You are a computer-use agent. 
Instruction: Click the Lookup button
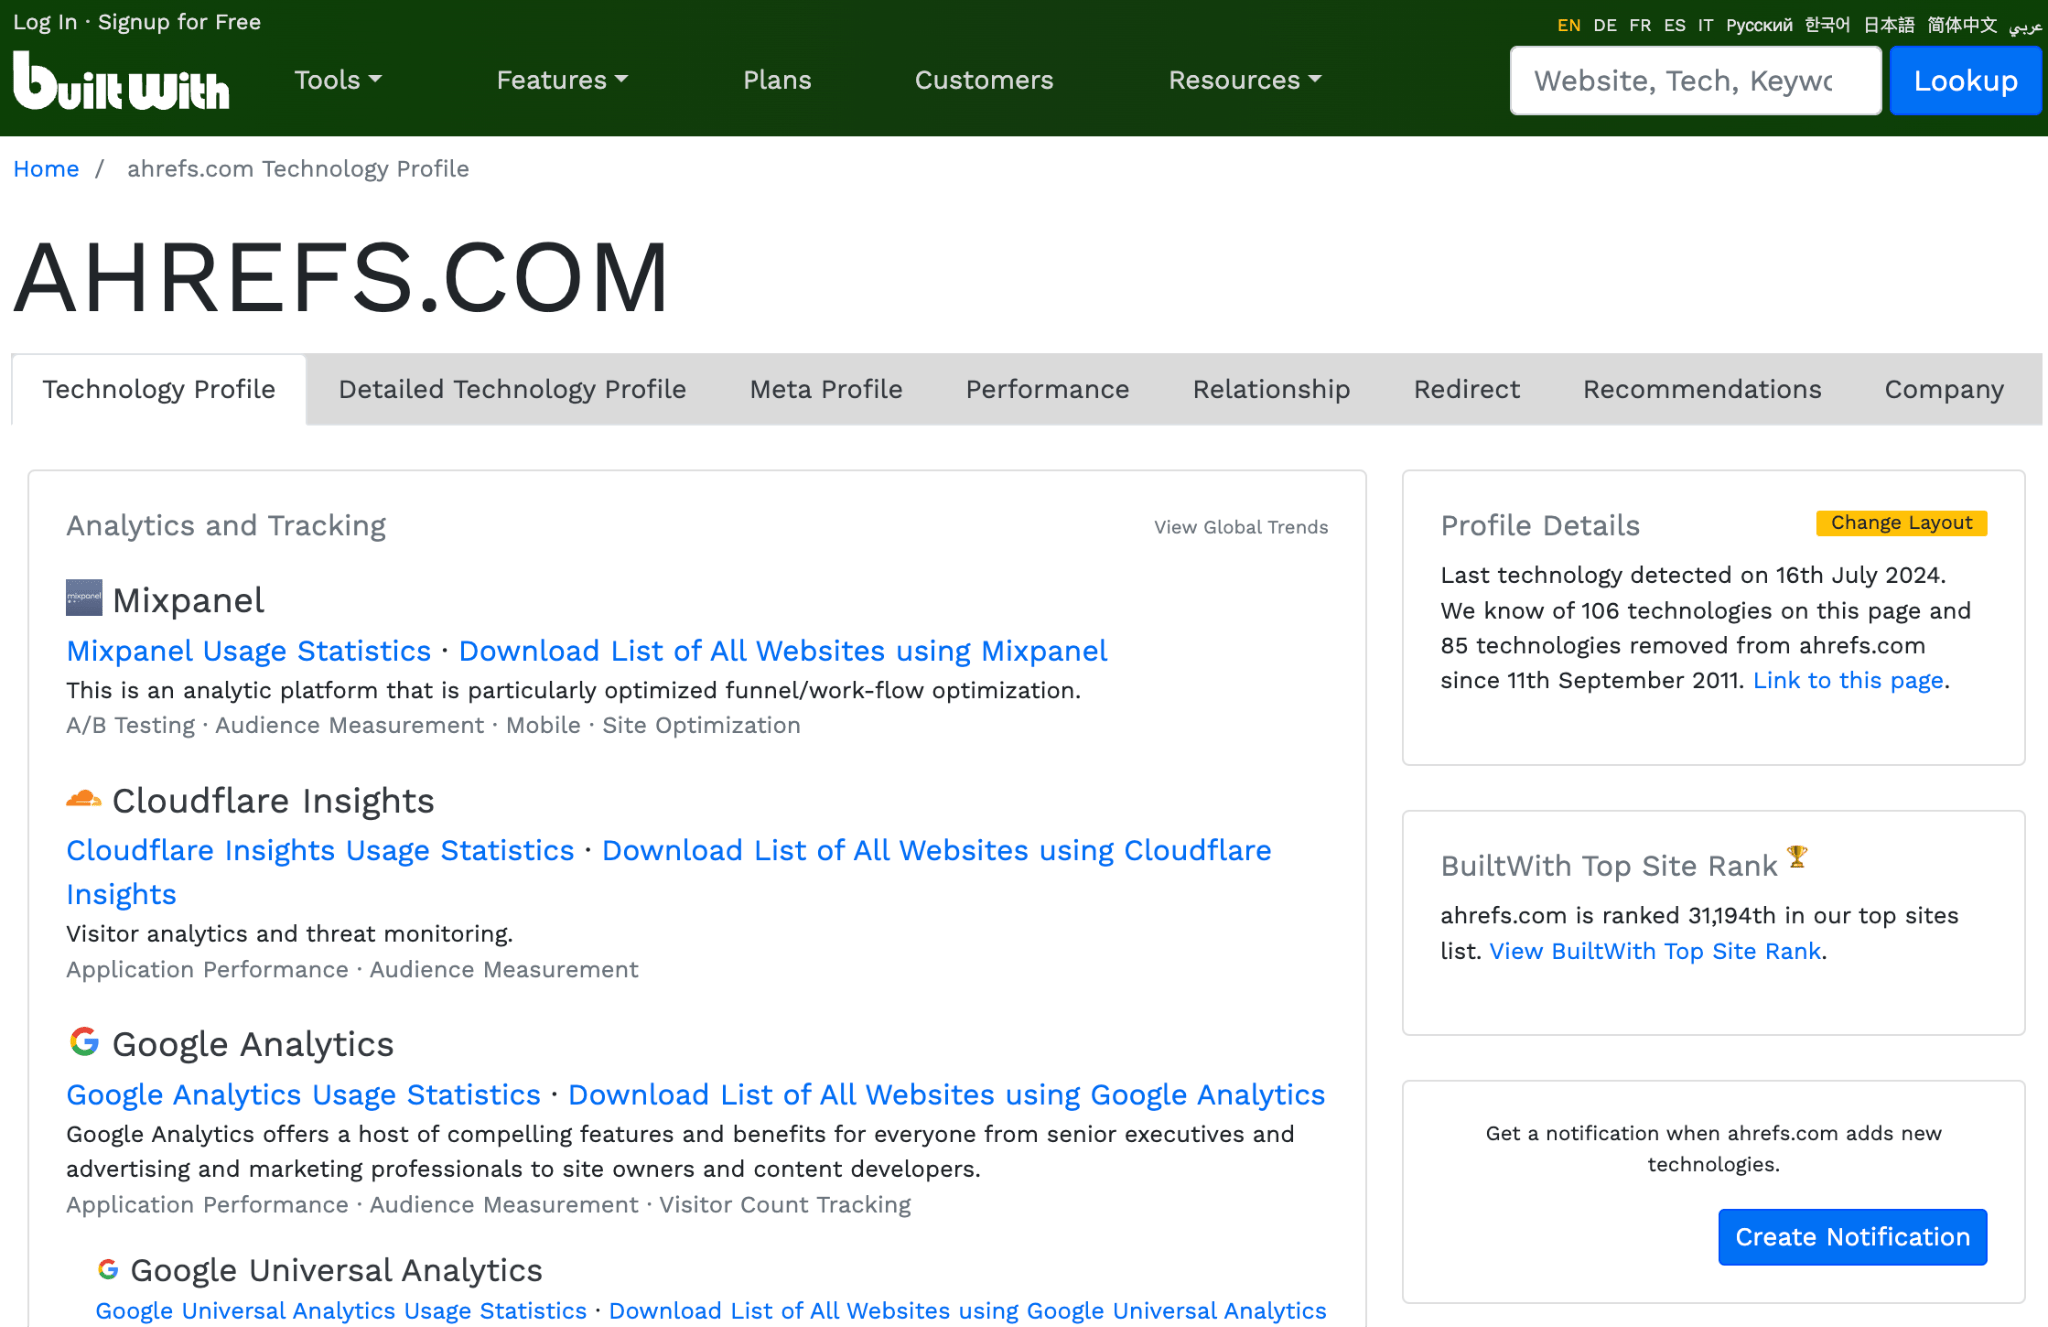pos(1963,79)
